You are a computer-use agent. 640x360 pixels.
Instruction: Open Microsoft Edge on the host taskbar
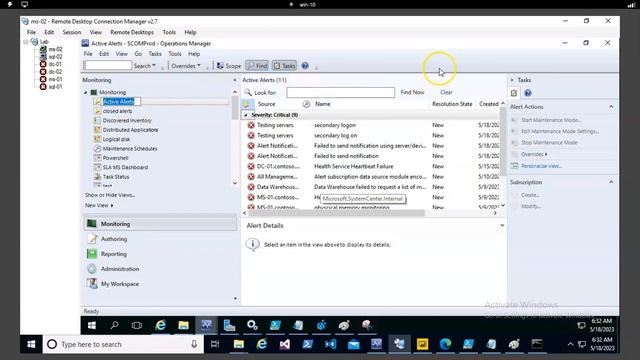click(445, 344)
